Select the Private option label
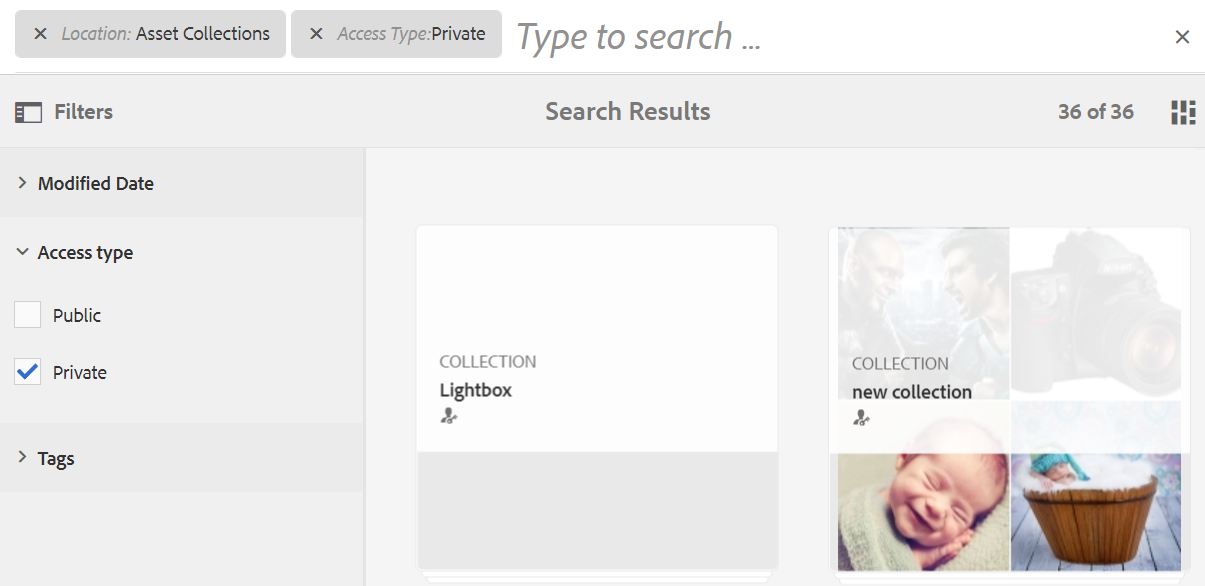This screenshot has width=1205, height=586. coord(80,372)
